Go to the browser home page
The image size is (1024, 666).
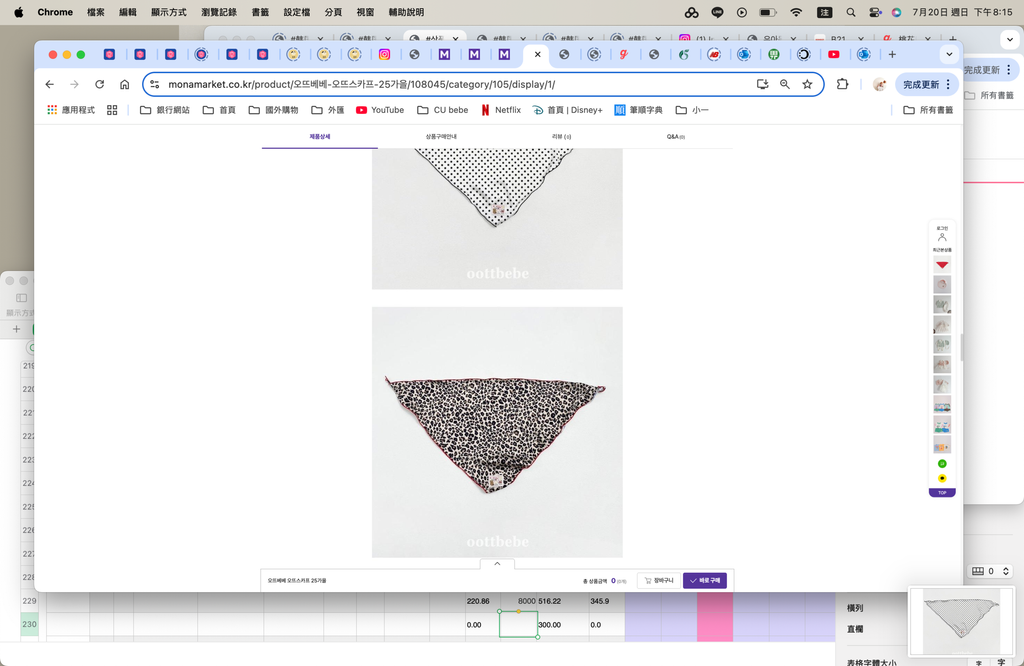(x=124, y=85)
